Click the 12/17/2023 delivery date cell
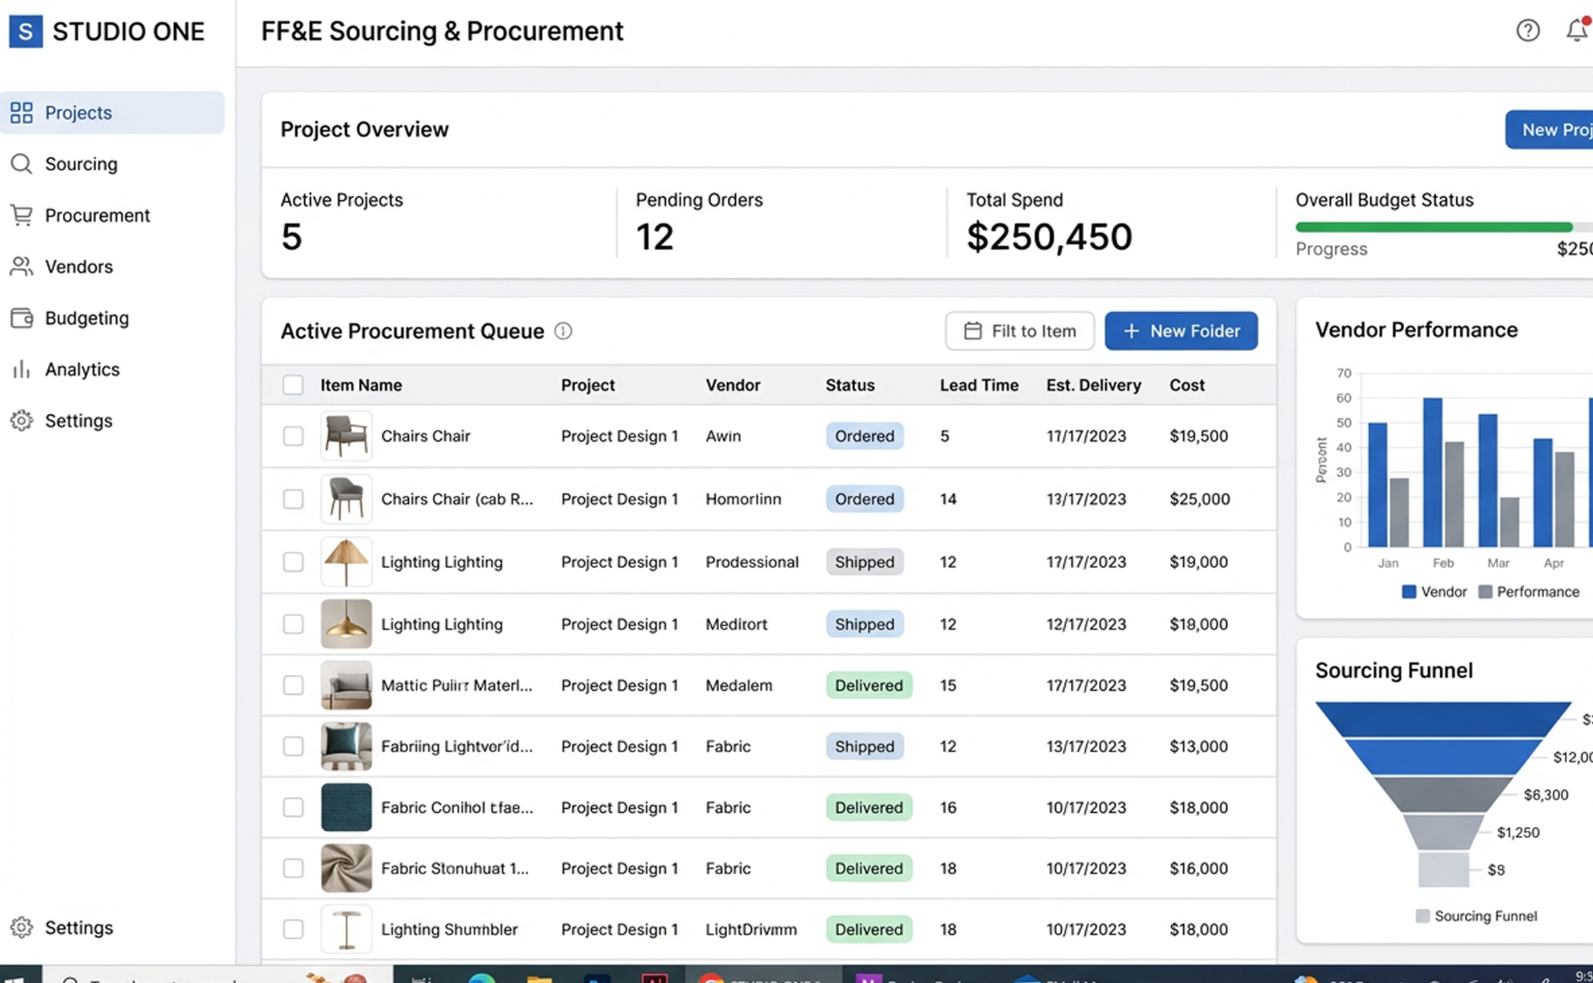 (1086, 624)
